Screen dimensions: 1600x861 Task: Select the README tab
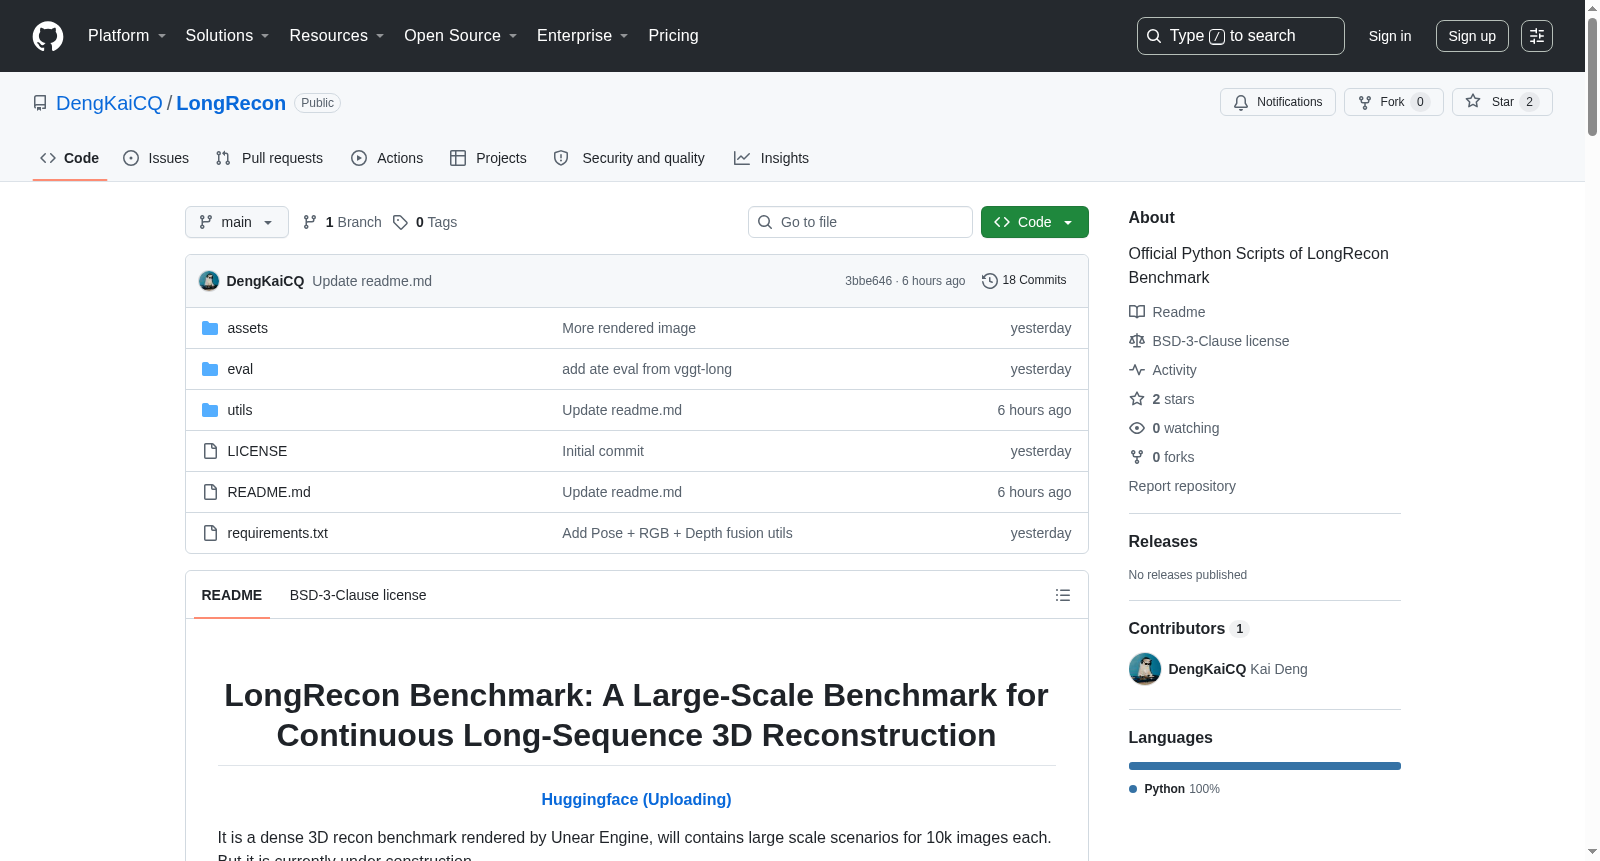pos(232,595)
